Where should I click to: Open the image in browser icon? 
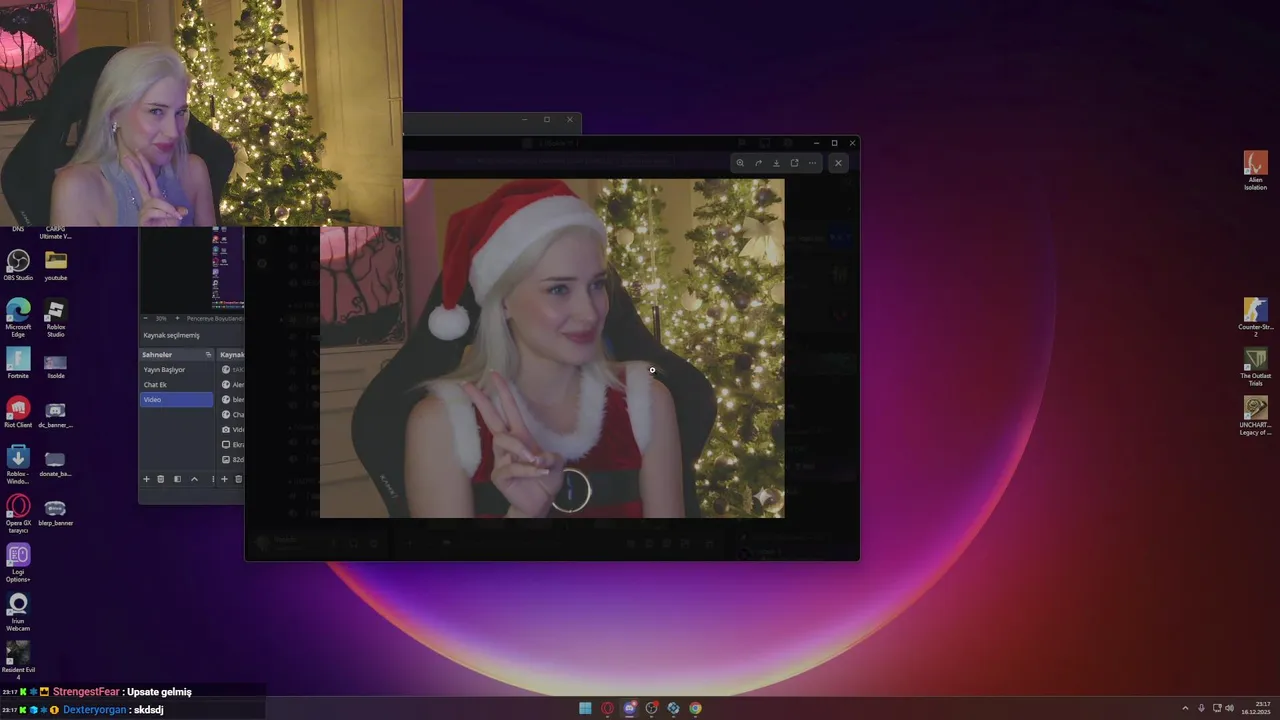coord(794,163)
